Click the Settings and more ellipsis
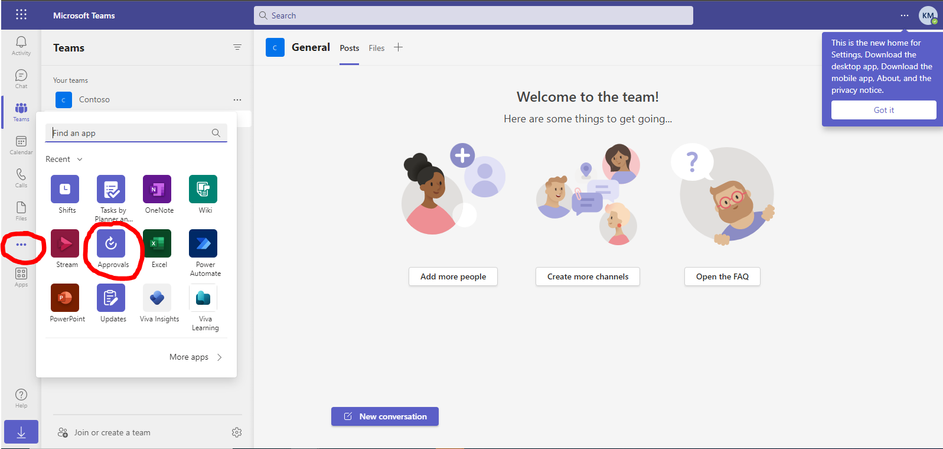The image size is (943, 449). tap(905, 15)
